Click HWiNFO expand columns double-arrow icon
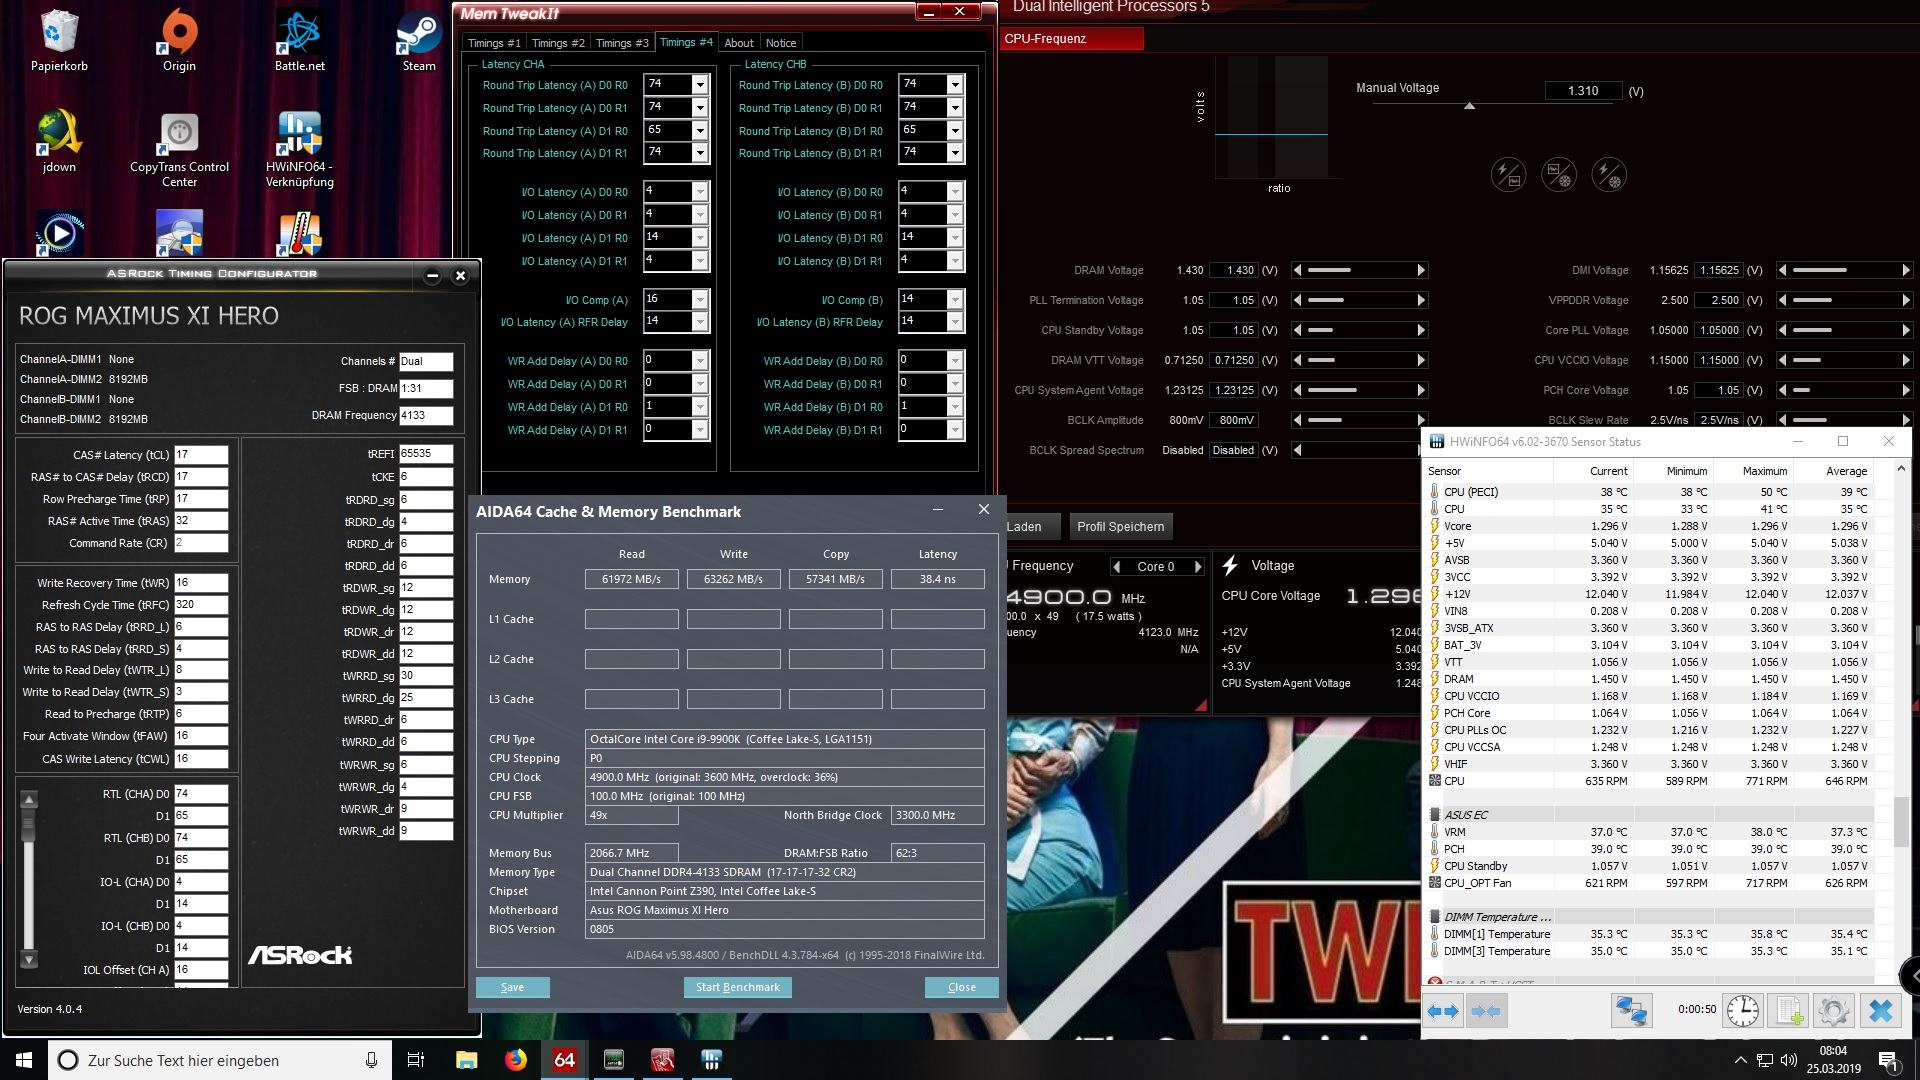 point(1443,1011)
